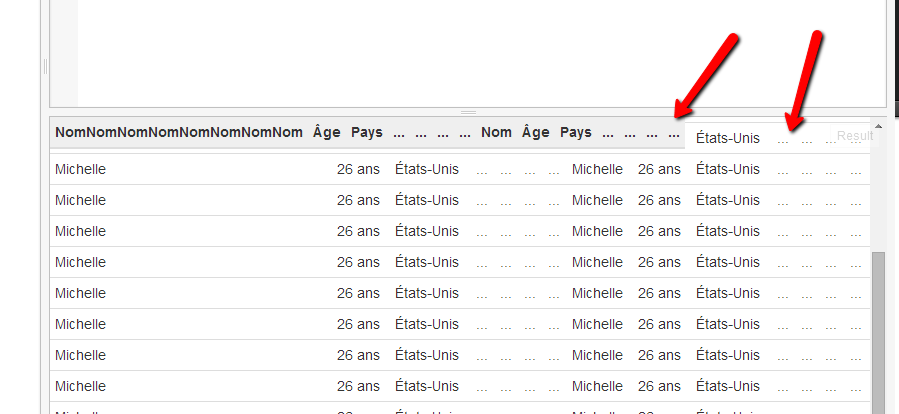The width and height of the screenshot is (899, 414).
Task: Click leftmost États-Unis in first data row
Action: pos(427,169)
